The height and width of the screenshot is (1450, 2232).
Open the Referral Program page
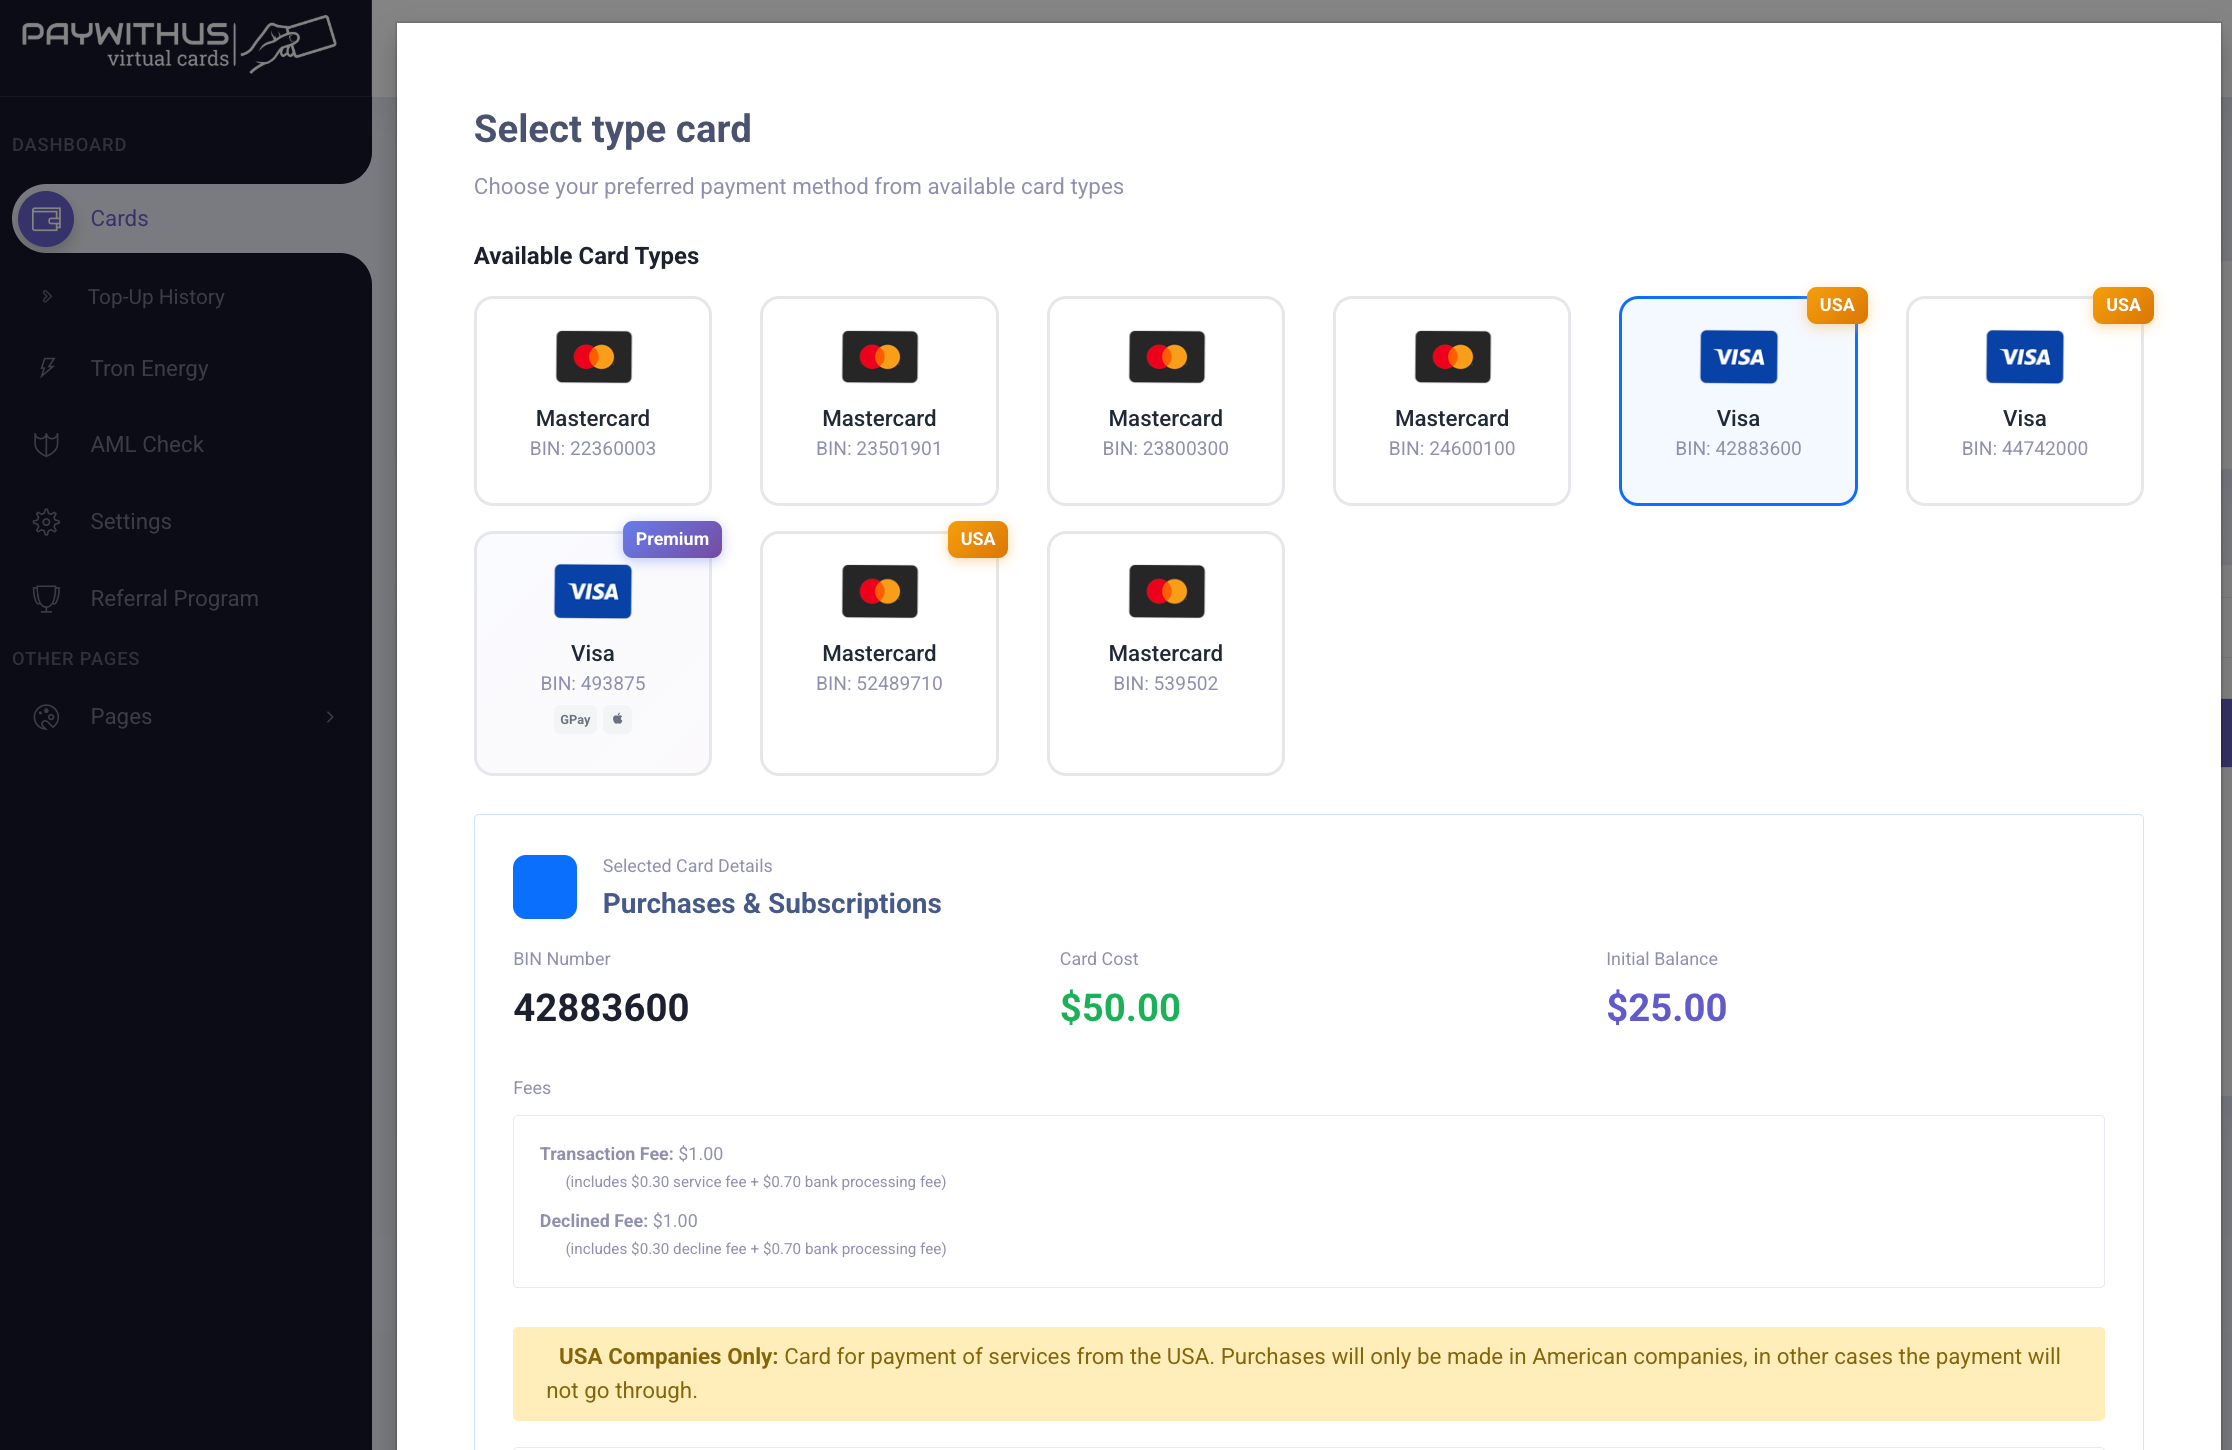coord(174,598)
